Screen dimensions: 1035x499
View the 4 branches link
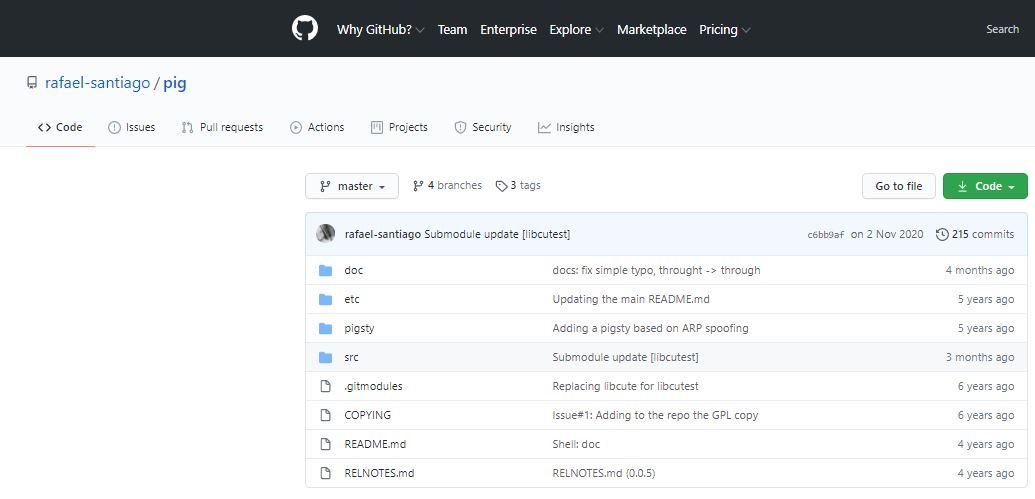(x=448, y=185)
